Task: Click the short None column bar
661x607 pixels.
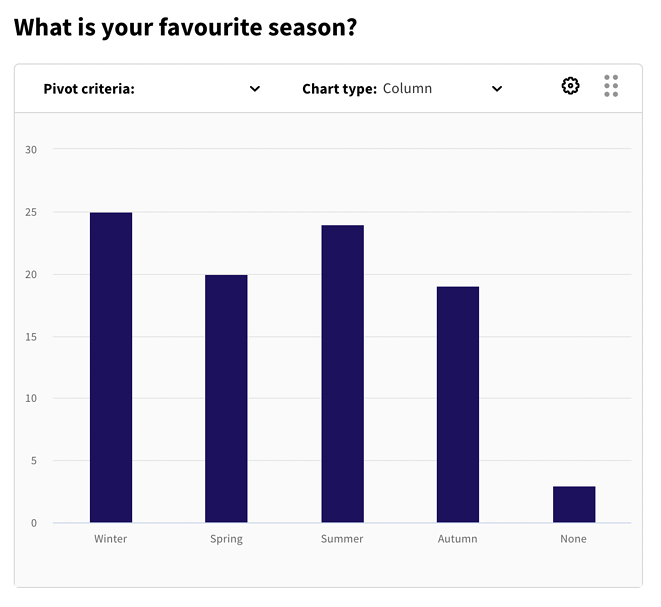Action: pos(574,504)
